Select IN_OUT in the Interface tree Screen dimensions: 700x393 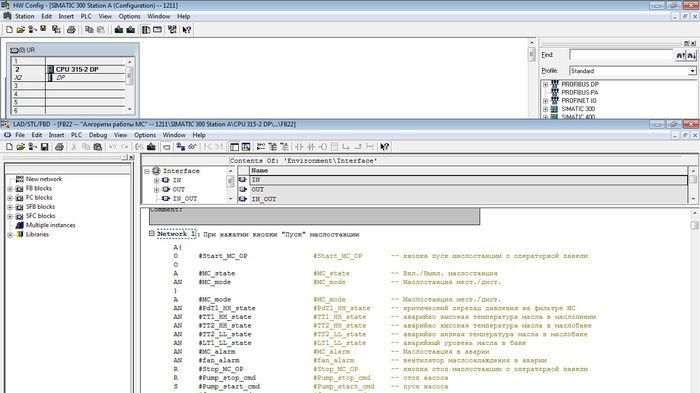click(185, 199)
